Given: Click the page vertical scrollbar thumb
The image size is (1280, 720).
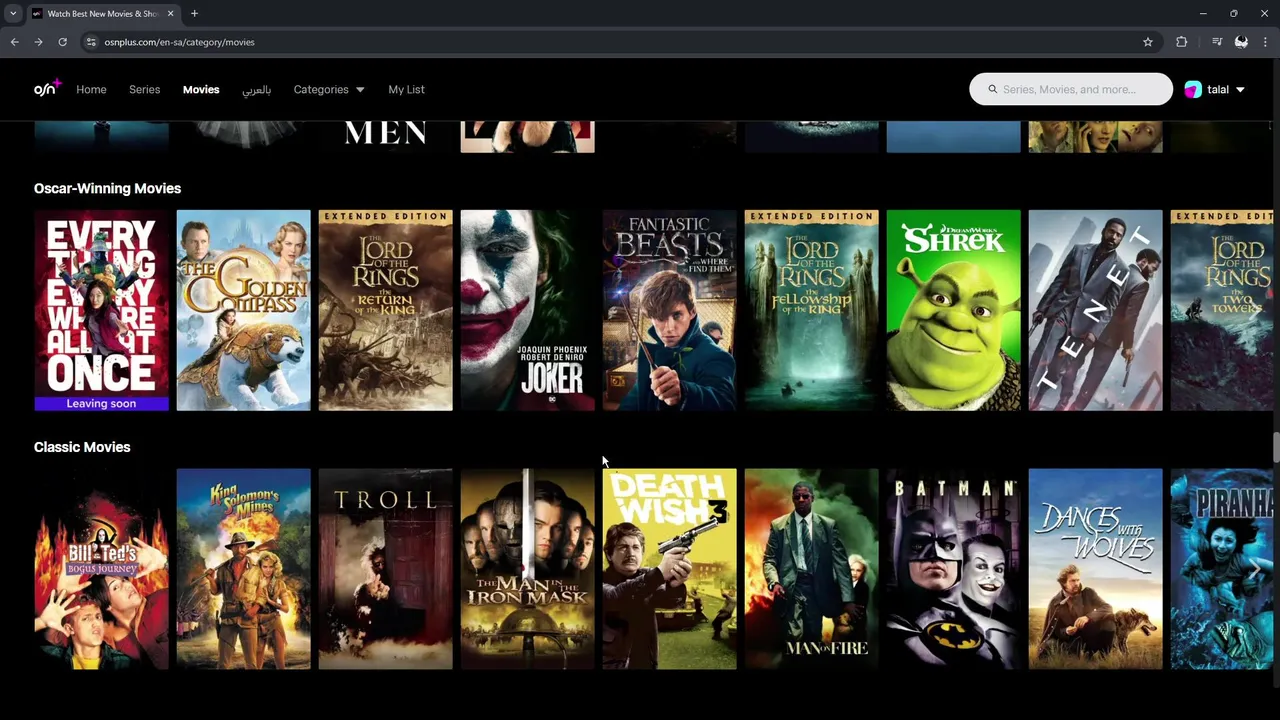Looking at the screenshot, I should (x=1276, y=448).
